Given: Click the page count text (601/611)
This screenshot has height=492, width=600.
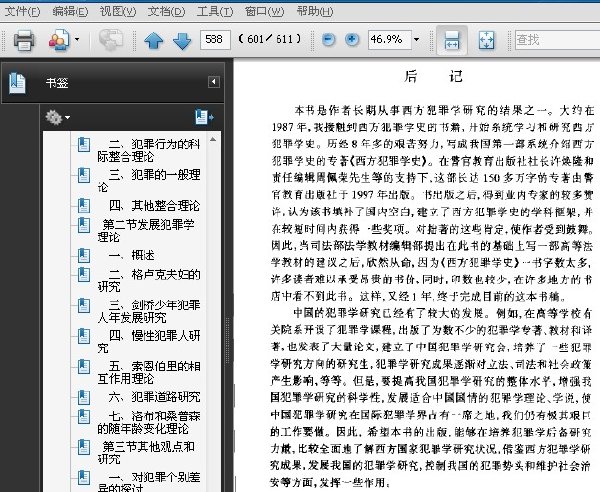Looking at the screenshot, I should (x=269, y=39).
